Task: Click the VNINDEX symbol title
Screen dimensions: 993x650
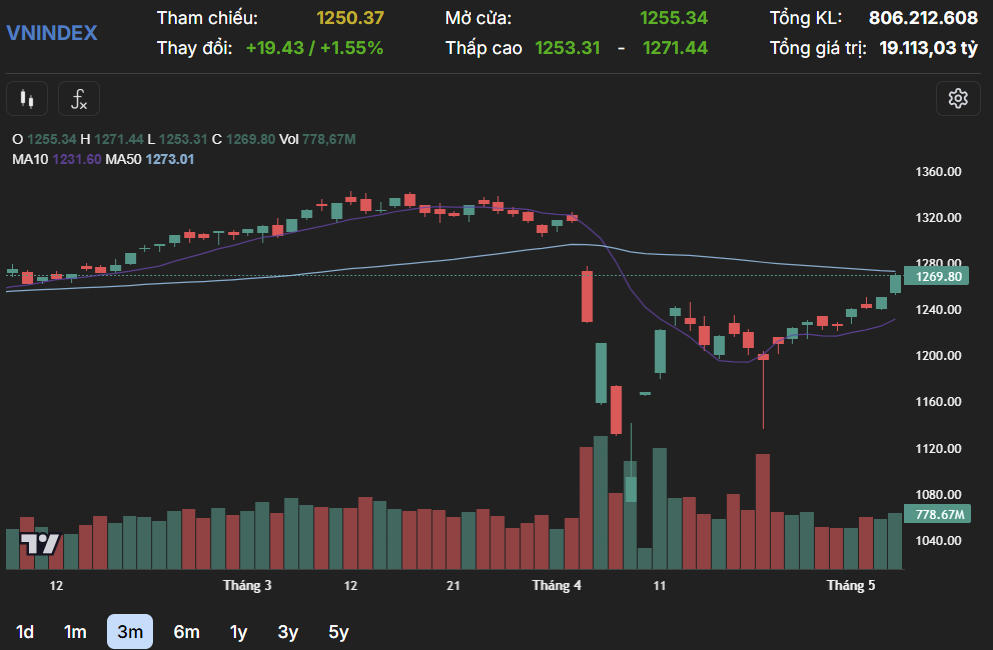Action: point(52,32)
